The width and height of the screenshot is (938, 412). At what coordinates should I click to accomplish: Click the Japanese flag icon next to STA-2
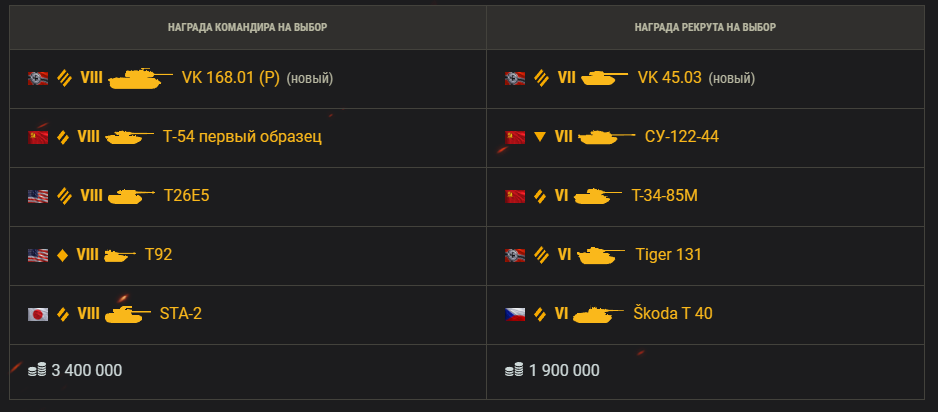click(38, 314)
